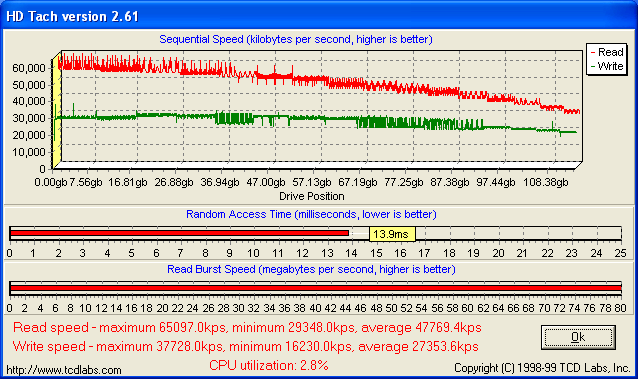Click the 47.00gb drive position label
Screen dimensions: 638x384
tap(266, 182)
